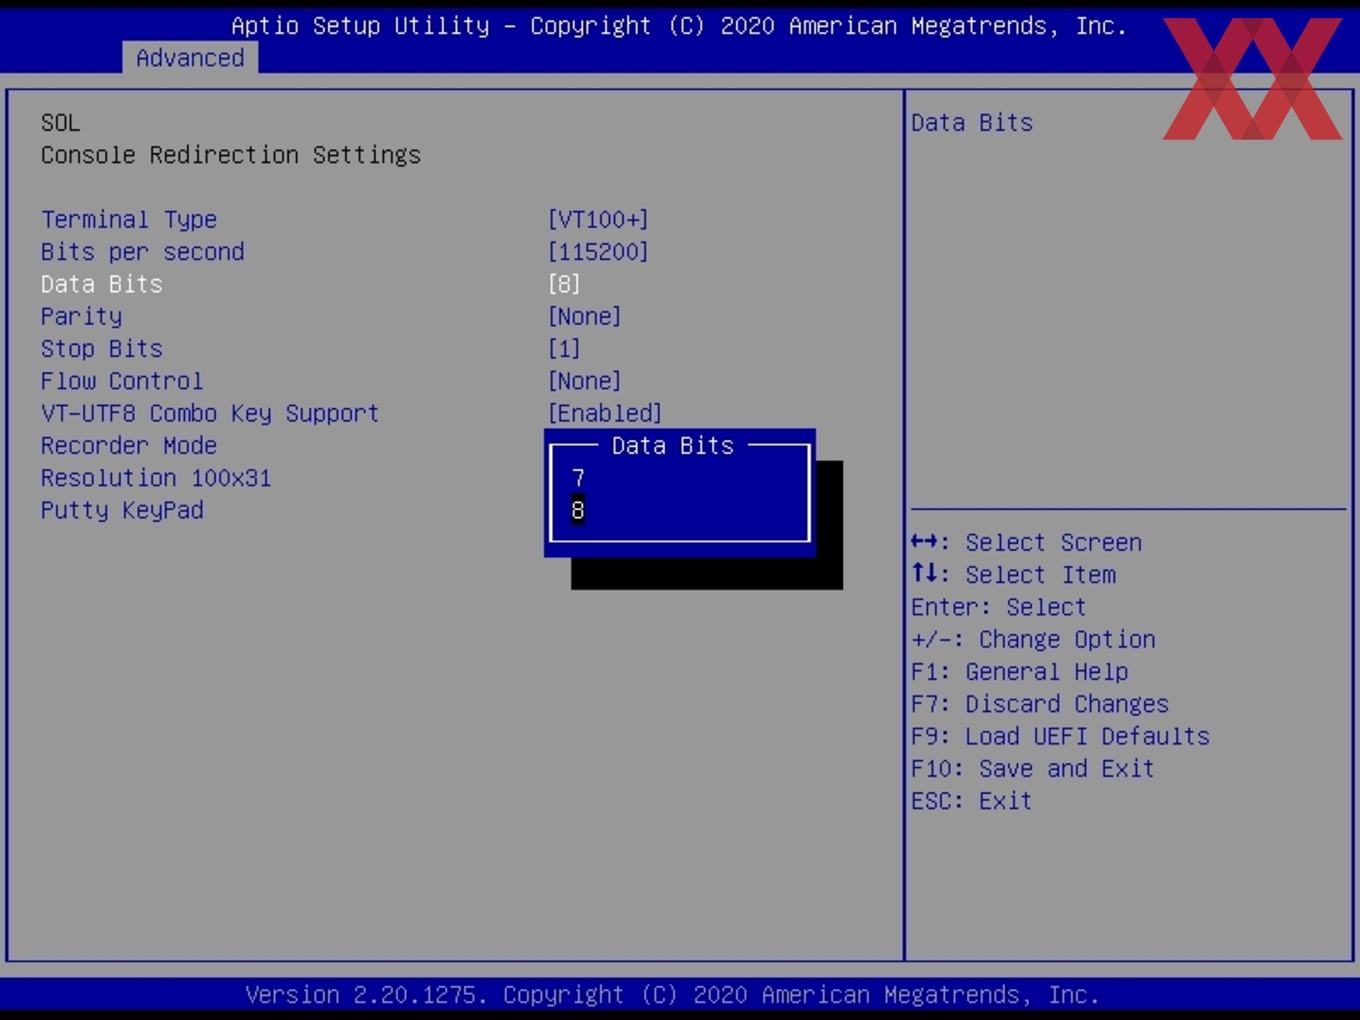Screen dimensions: 1360x1020
Task: Open the [8] data bits value
Action: pos(564,284)
